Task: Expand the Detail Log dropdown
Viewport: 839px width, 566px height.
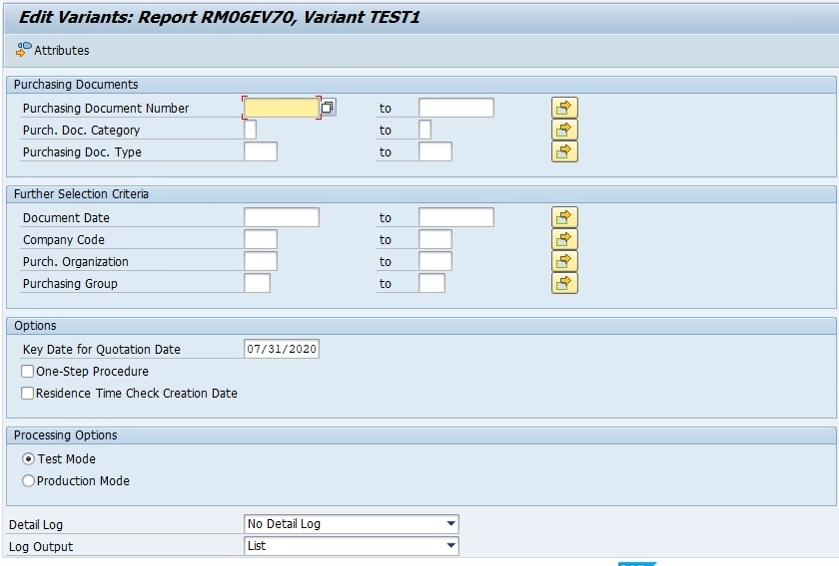Action: coord(451,524)
